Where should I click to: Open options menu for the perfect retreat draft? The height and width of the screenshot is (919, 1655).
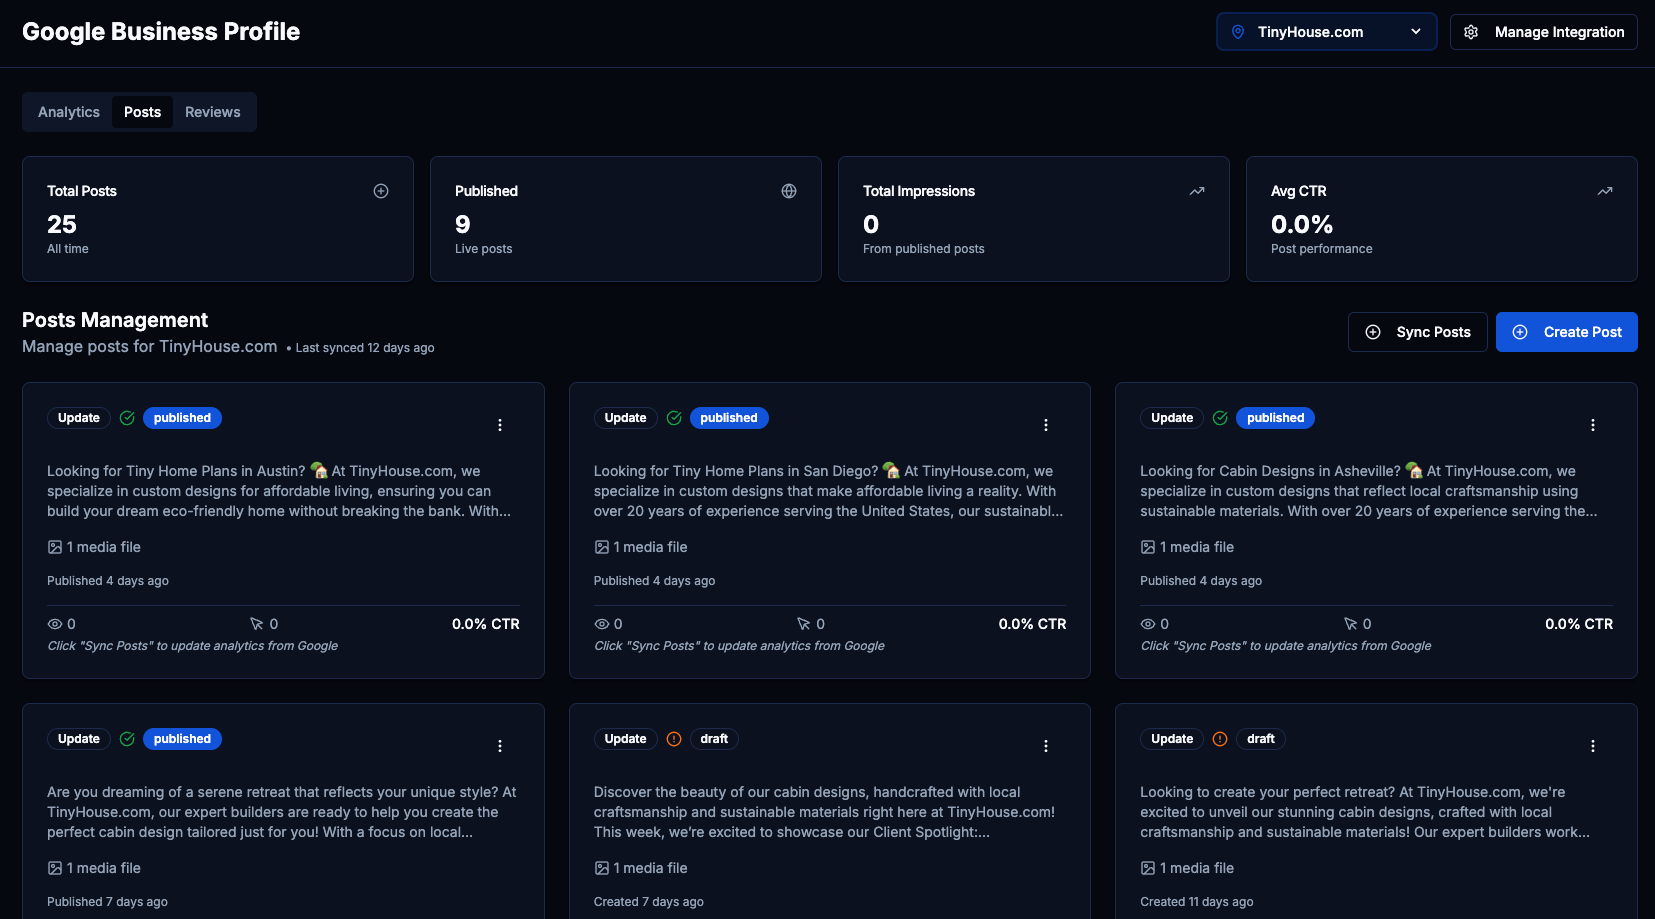[1593, 746]
